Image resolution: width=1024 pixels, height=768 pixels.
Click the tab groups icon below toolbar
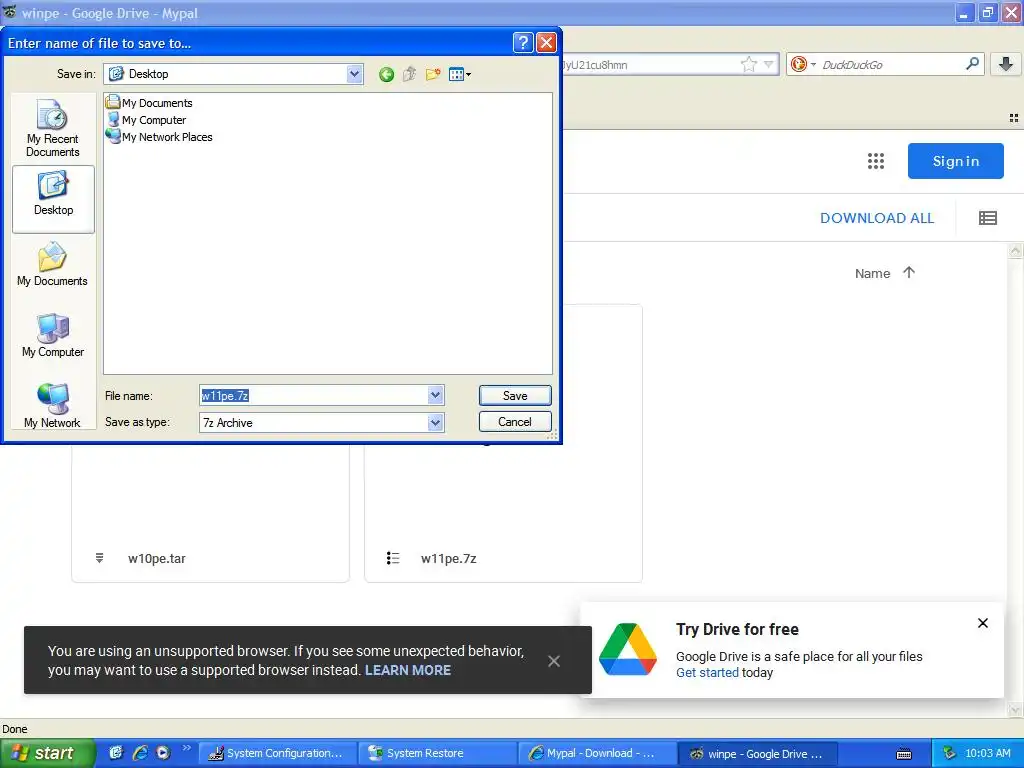[1014, 118]
